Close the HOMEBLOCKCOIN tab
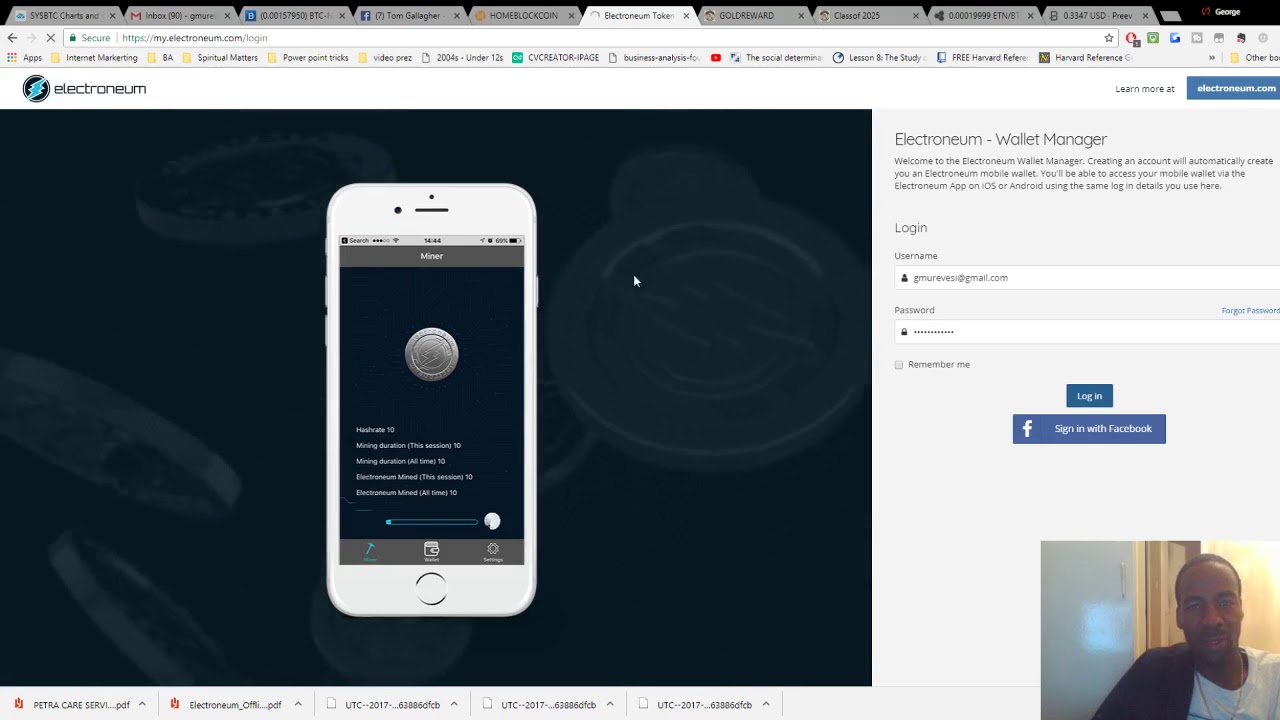The height and width of the screenshot is (720, 1280). [571, 16]
